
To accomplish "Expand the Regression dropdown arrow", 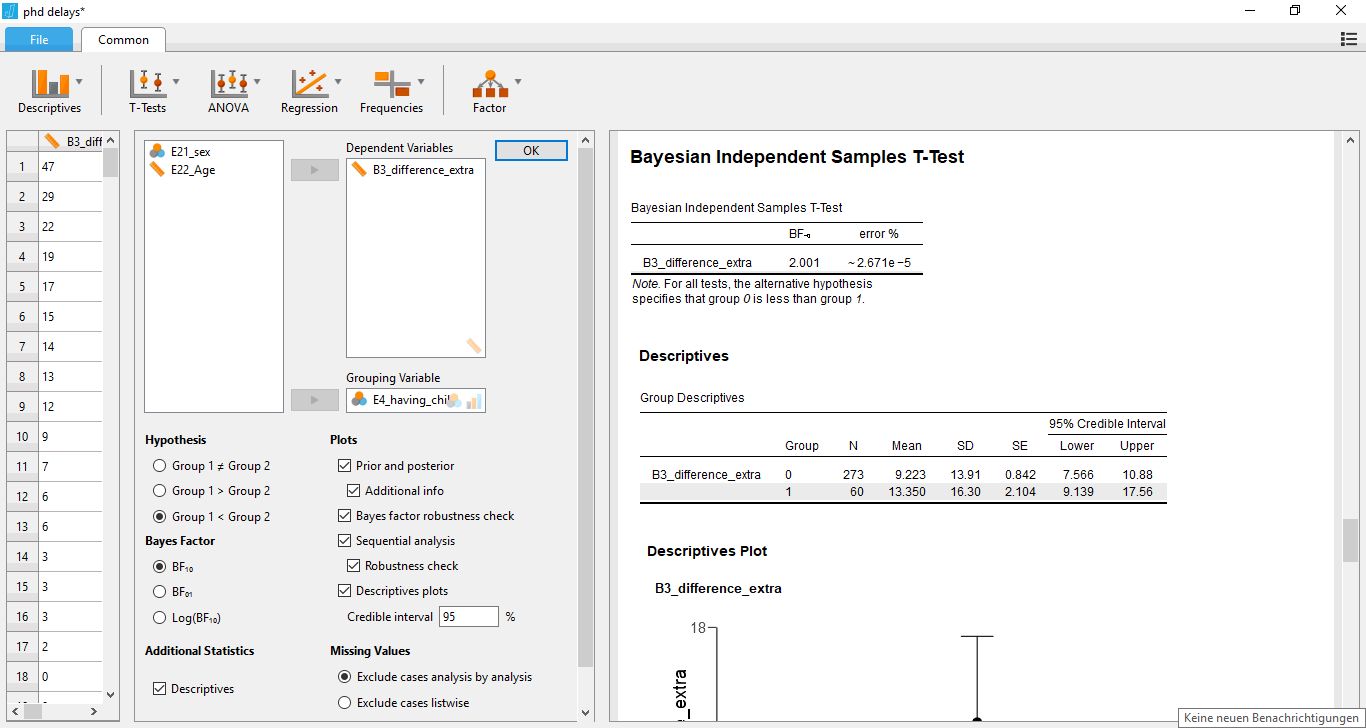I will click(x=338, y=82).
